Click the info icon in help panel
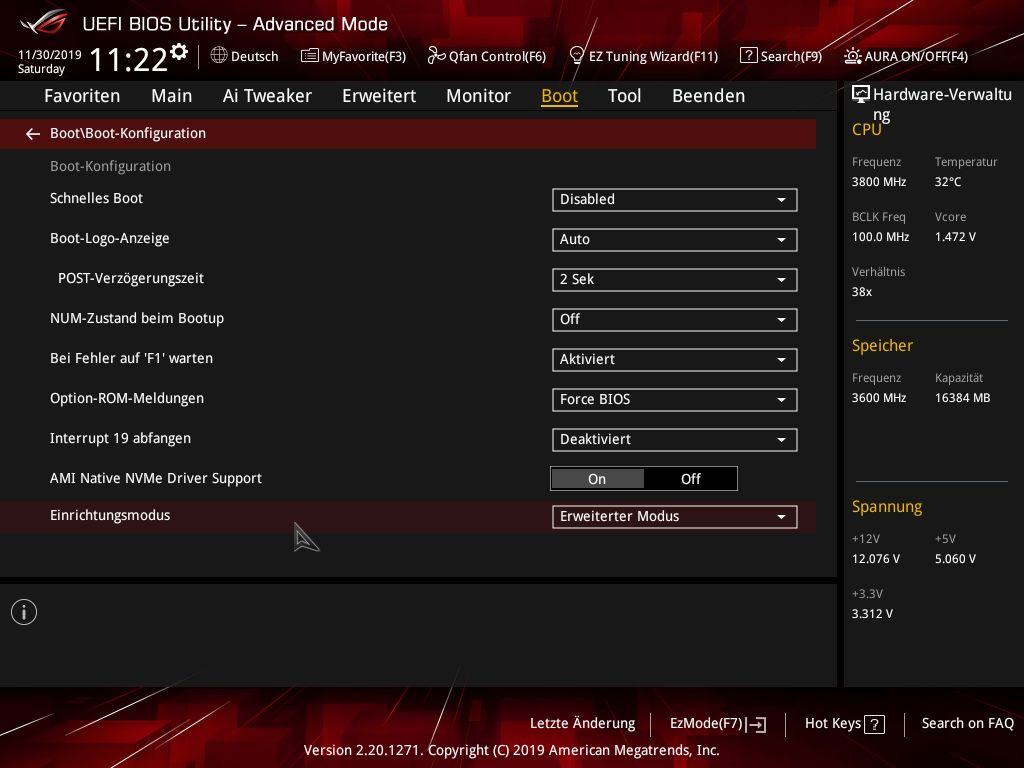 24,613
